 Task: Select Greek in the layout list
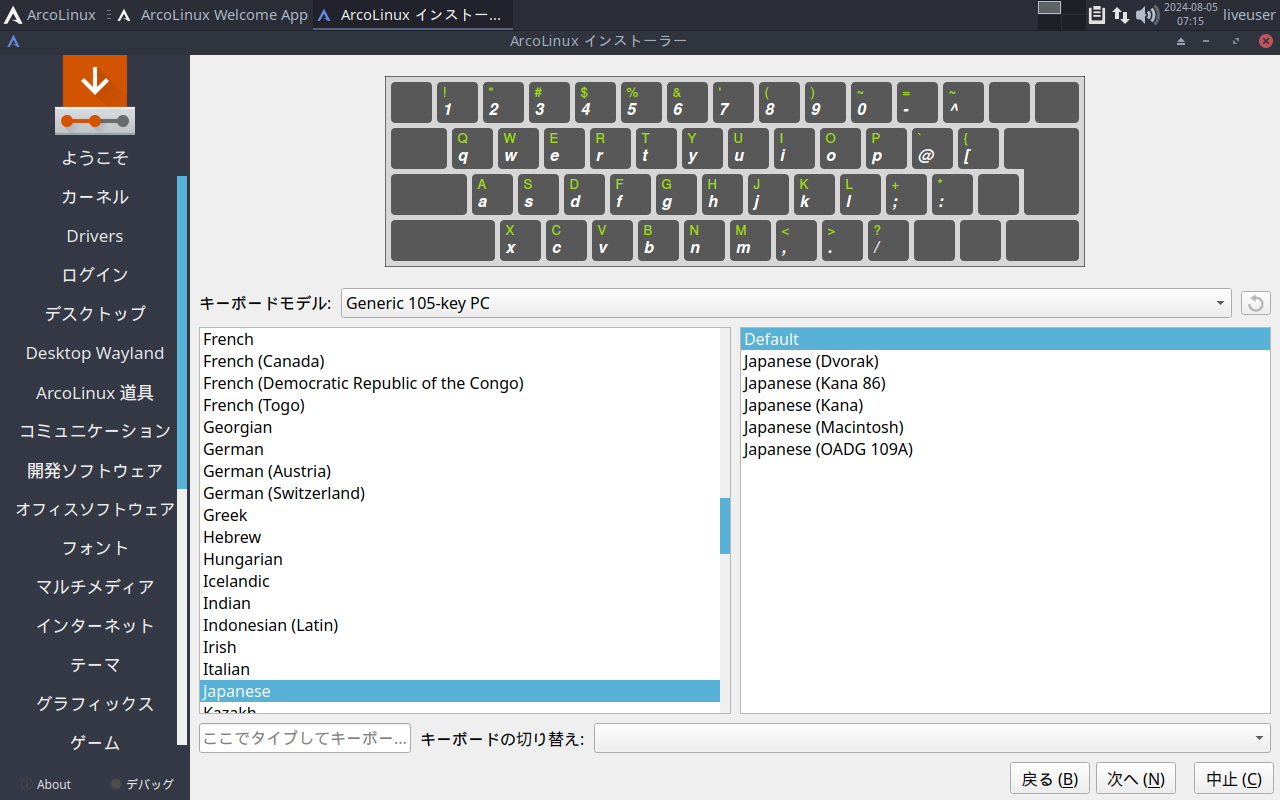click(460, 515)
